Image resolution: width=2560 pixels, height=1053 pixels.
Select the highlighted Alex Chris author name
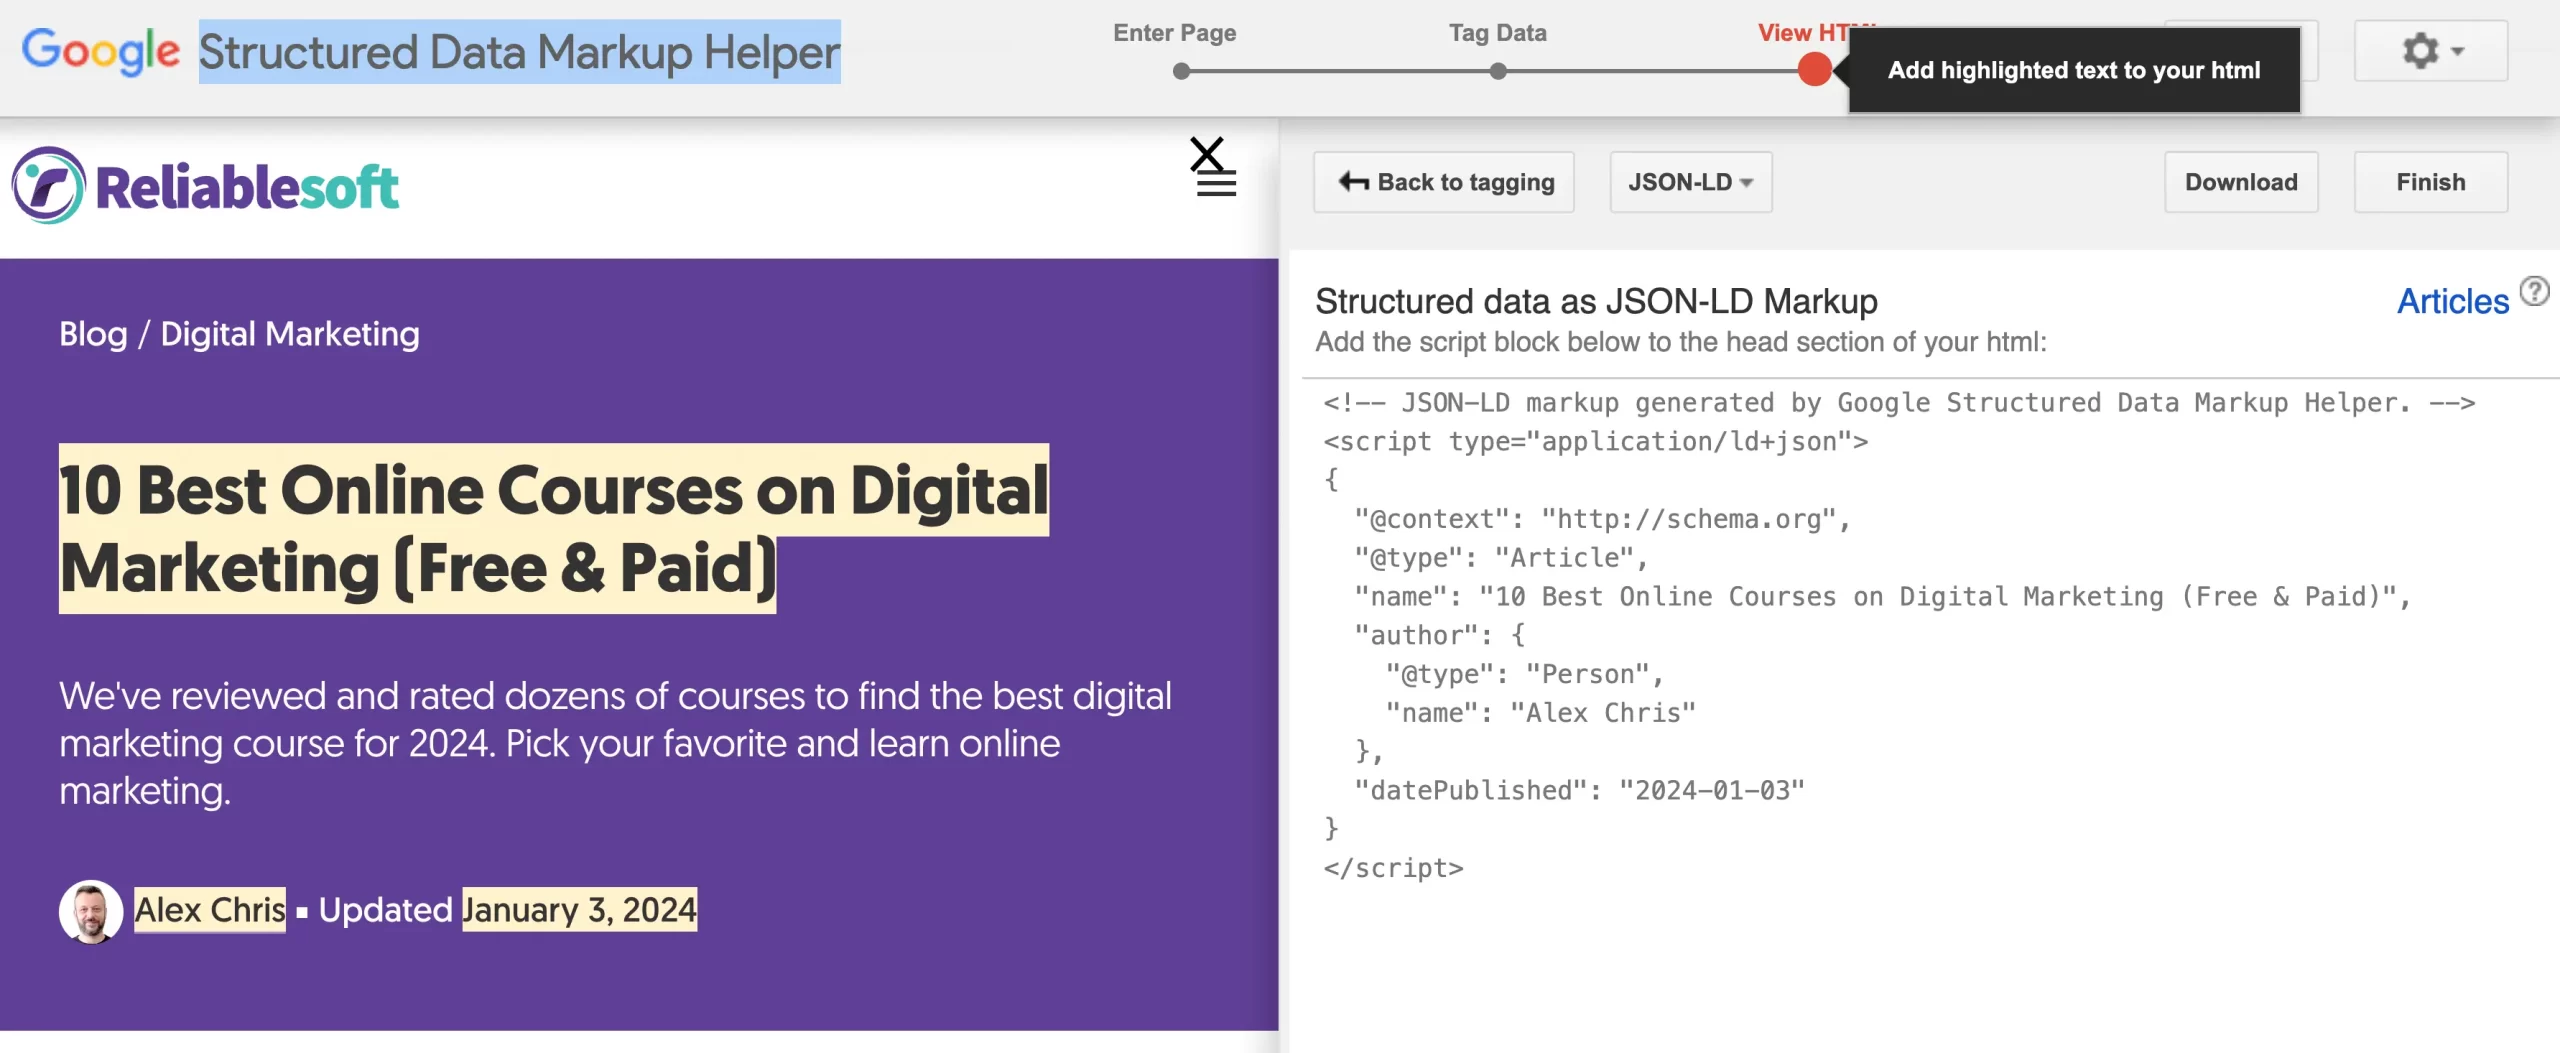210,910
